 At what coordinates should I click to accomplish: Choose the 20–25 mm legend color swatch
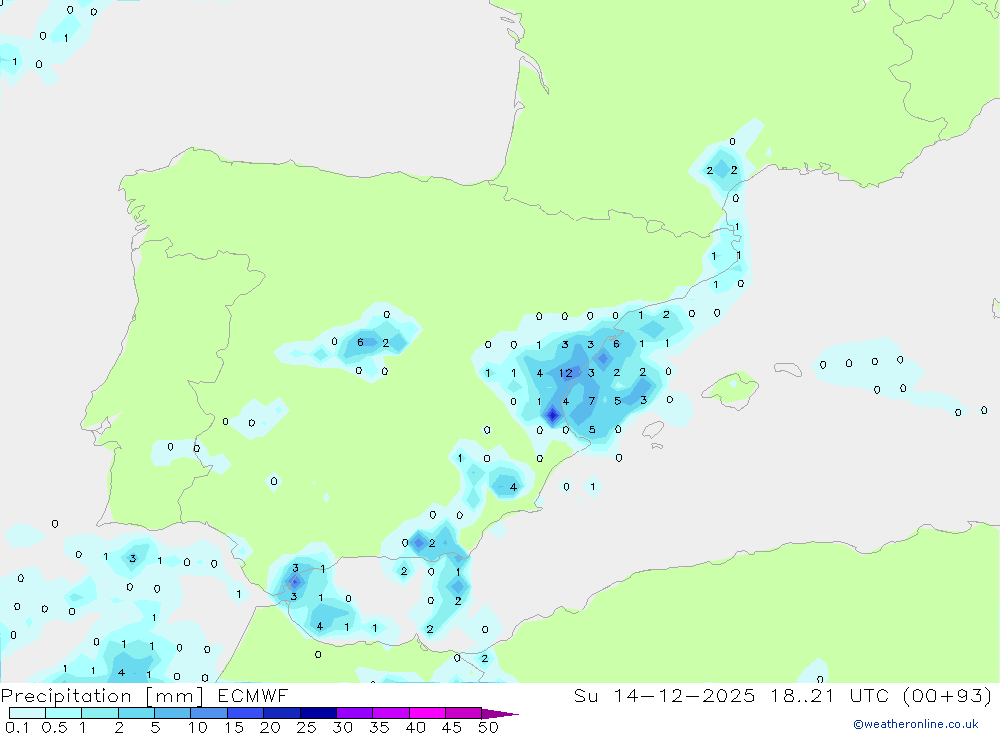tap(281, 713)
